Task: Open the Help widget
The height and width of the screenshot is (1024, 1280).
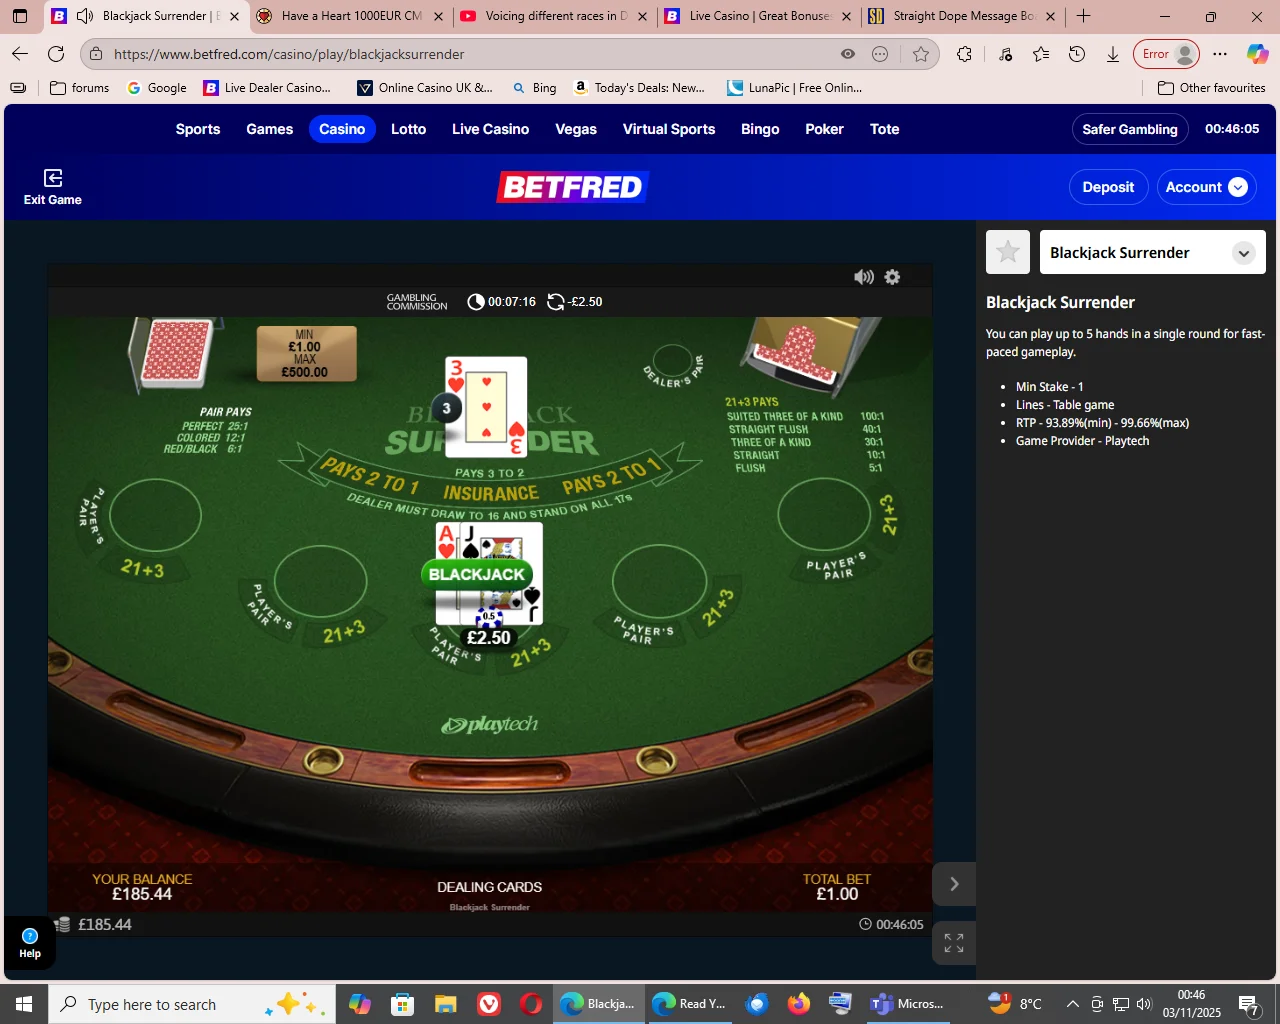Action: click(x=30, y=943)
